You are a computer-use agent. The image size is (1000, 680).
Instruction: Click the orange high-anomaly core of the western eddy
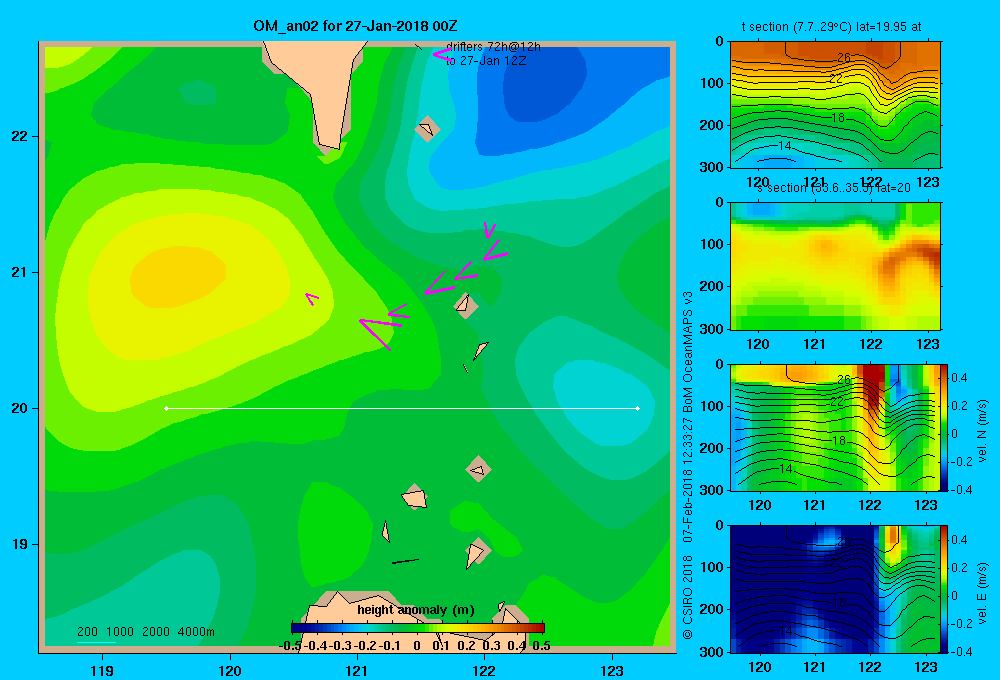[177, 277]
